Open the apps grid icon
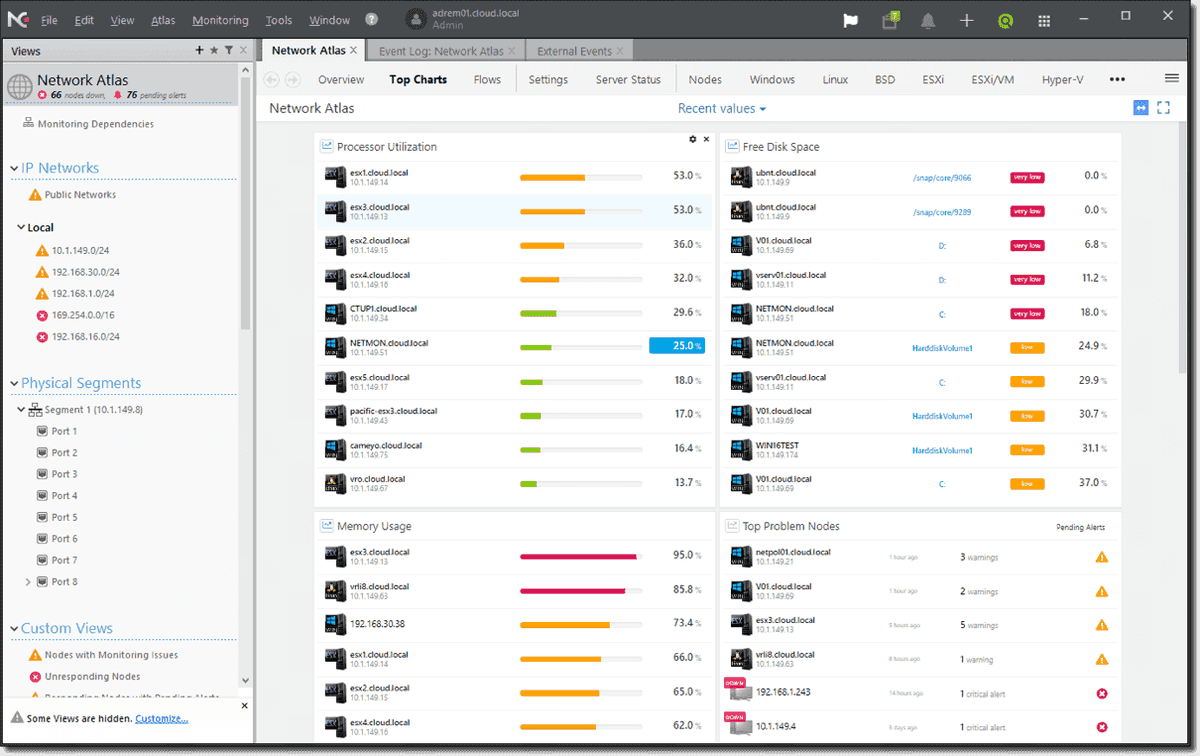 [x=1044, y=20]
